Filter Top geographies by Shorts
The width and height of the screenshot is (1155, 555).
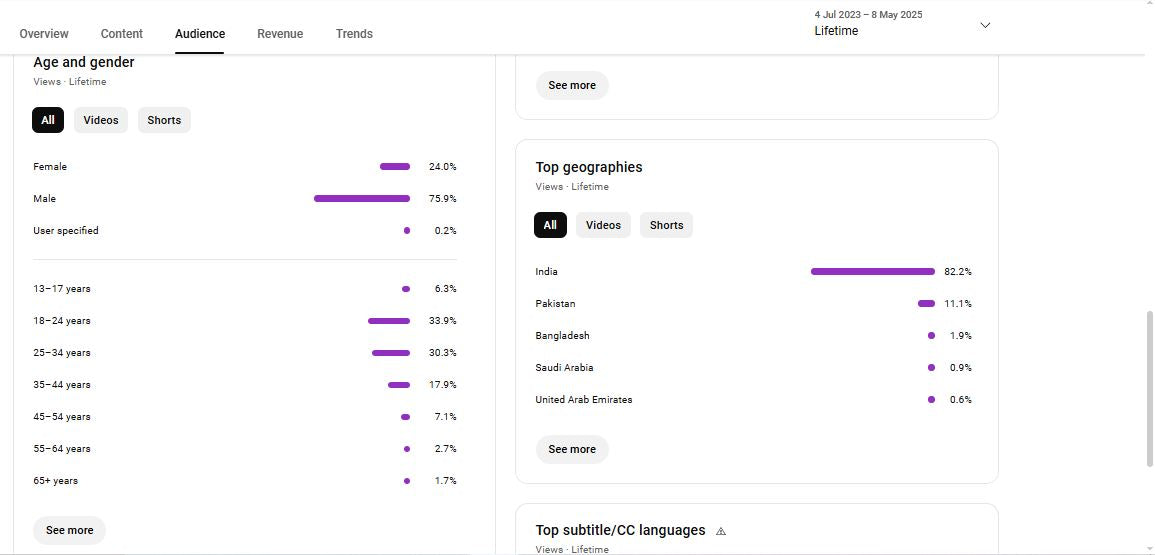(666, 225)
